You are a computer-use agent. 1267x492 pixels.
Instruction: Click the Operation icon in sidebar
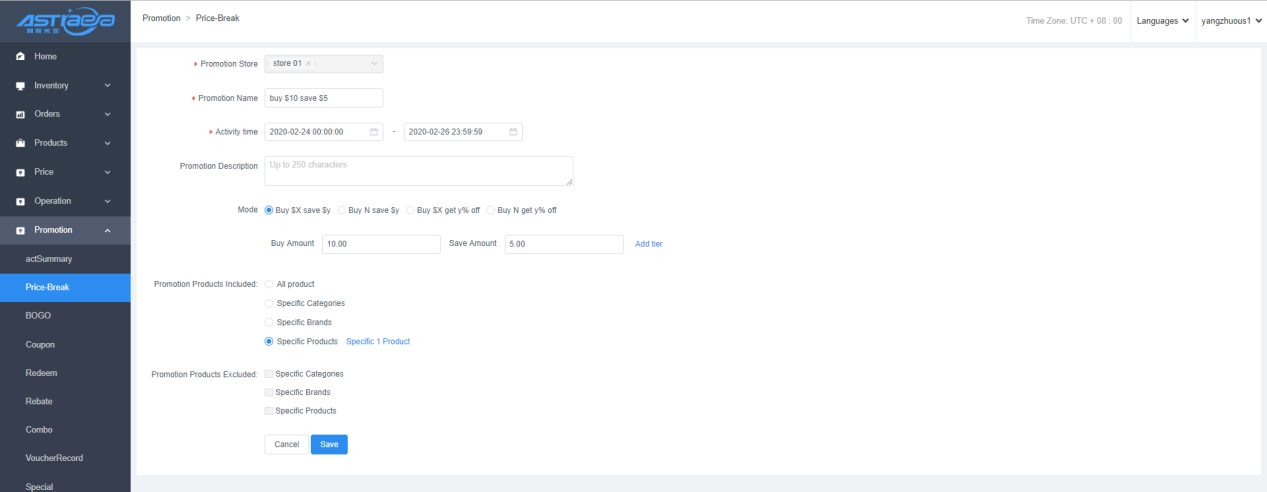click(x=19, y=201)
